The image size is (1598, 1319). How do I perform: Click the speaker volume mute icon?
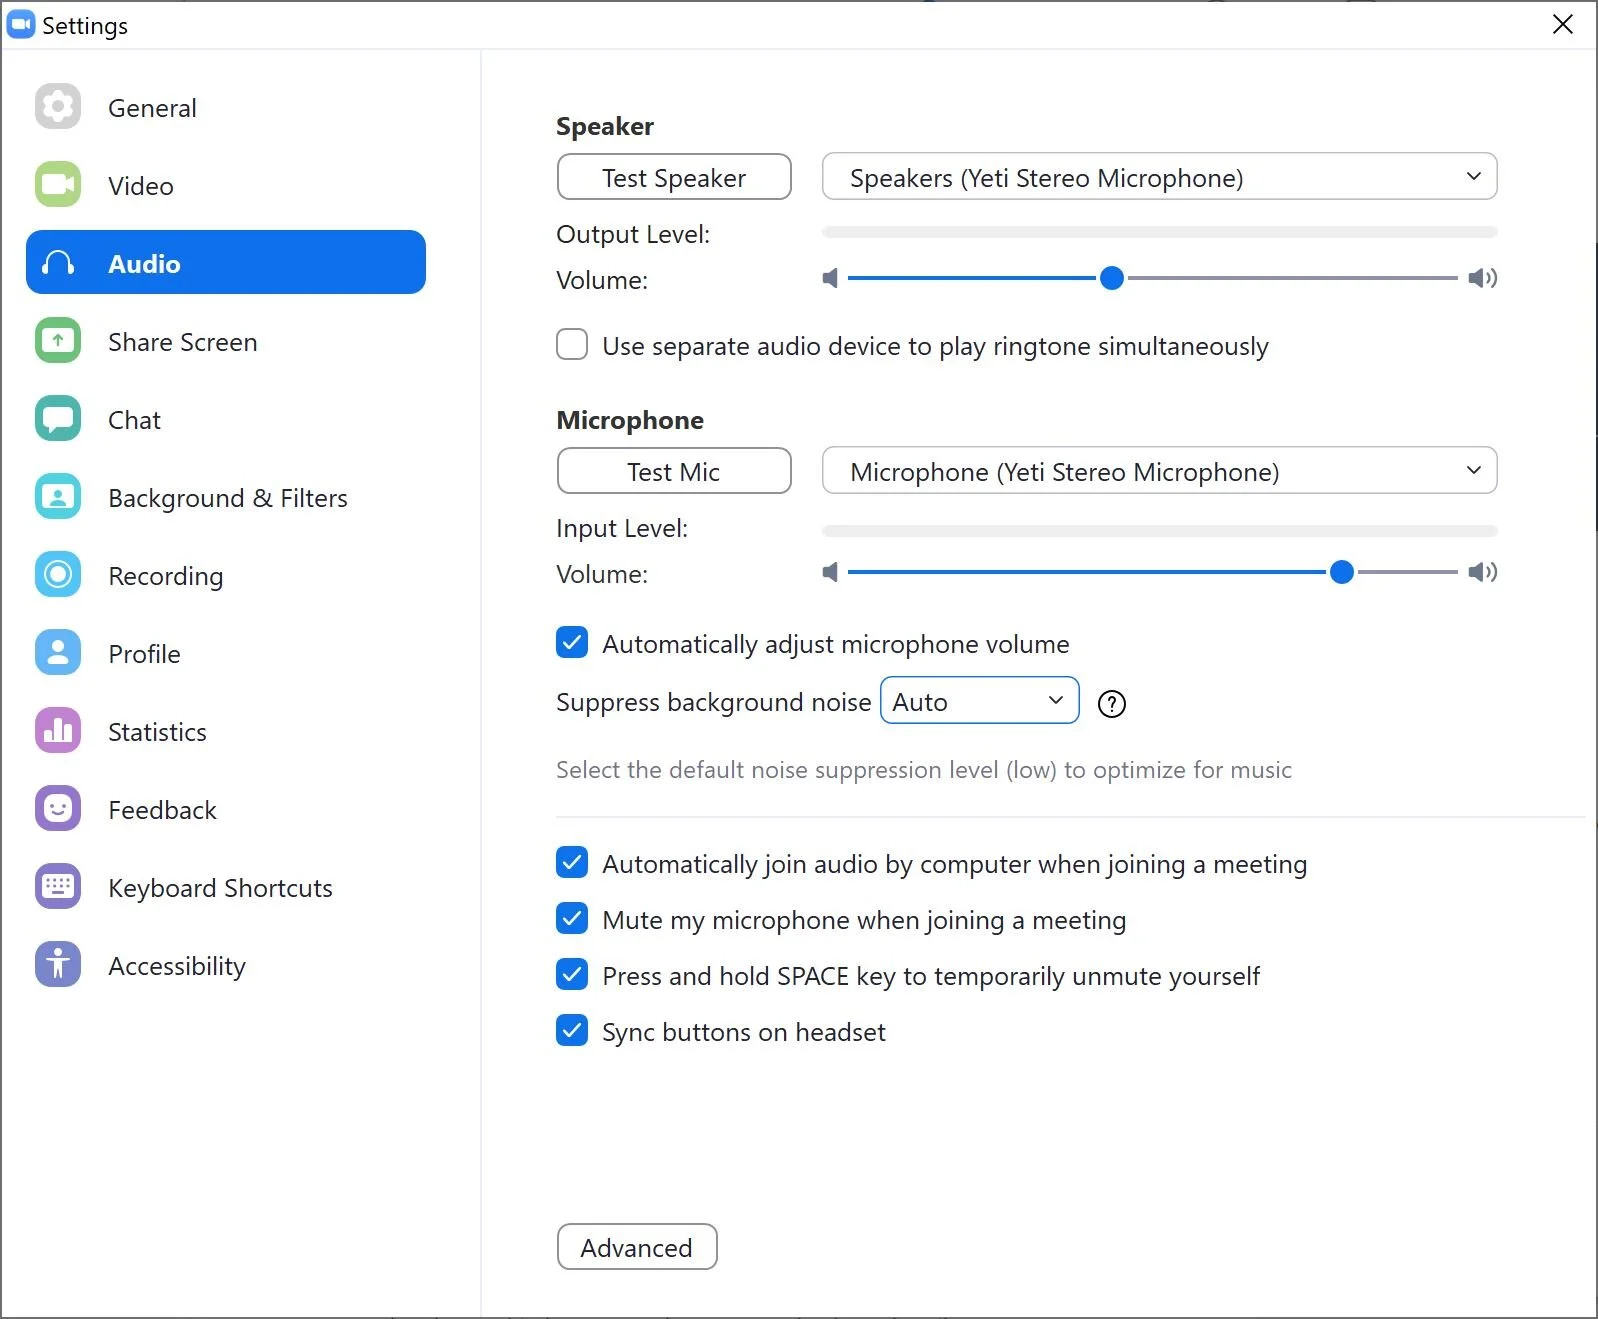pyautogui.click(x=830, y=278)
